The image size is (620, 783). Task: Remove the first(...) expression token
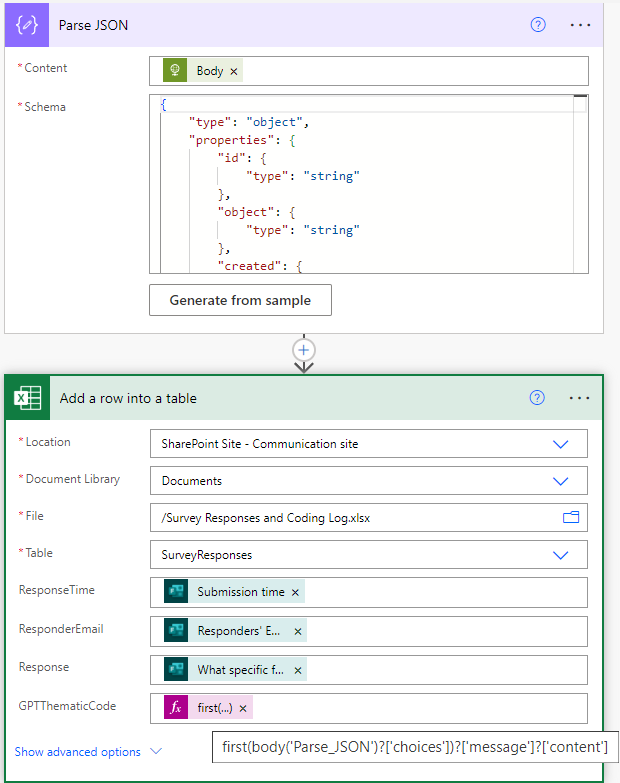pos(242,708)
